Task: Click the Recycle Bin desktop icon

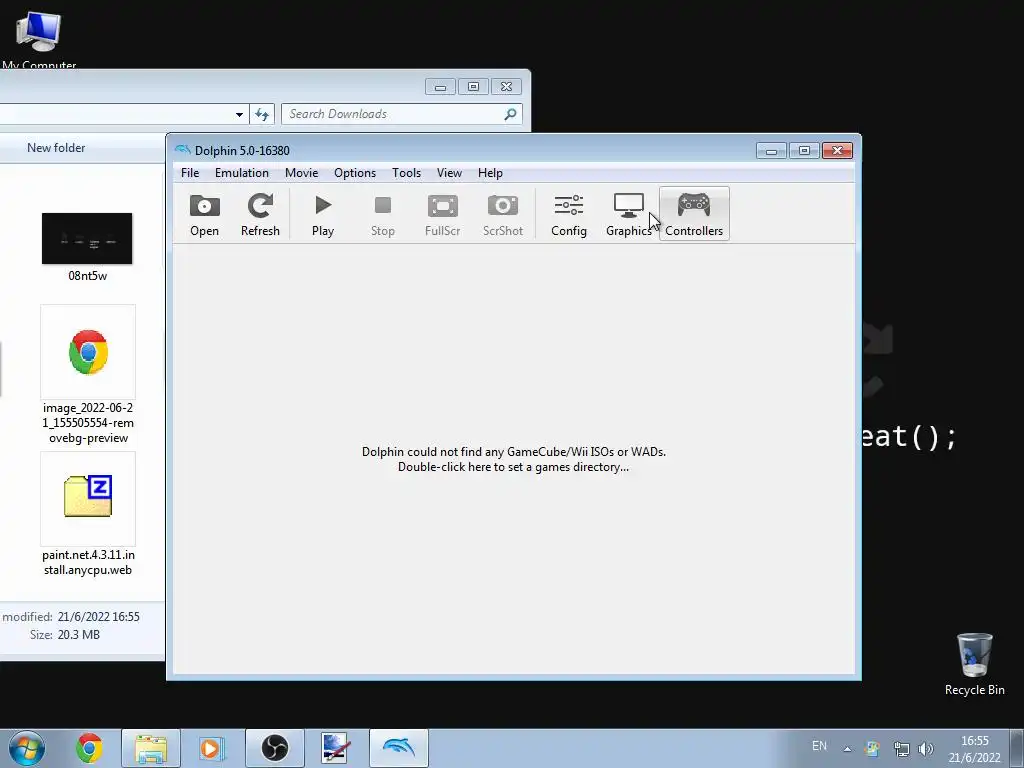Action: (974, 664)
